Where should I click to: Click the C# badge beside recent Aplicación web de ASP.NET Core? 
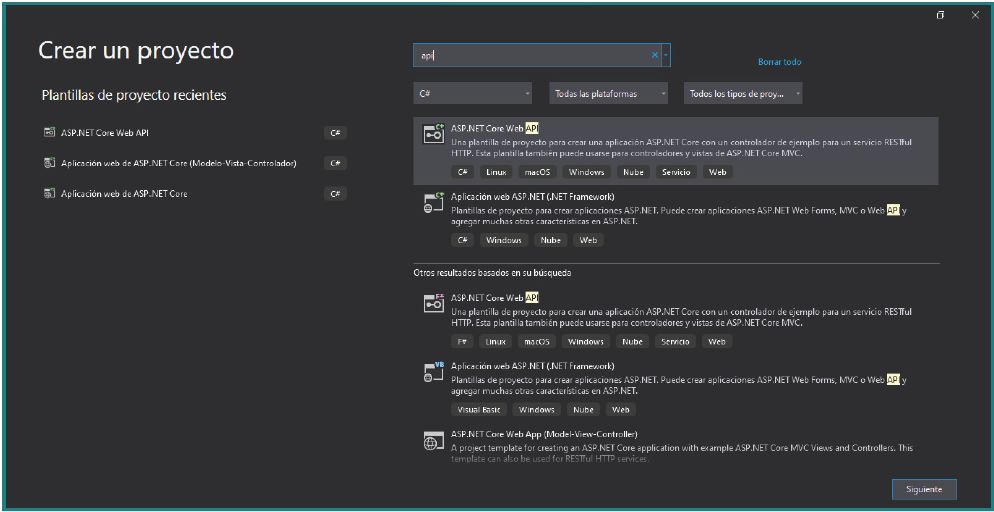point(335,193)
